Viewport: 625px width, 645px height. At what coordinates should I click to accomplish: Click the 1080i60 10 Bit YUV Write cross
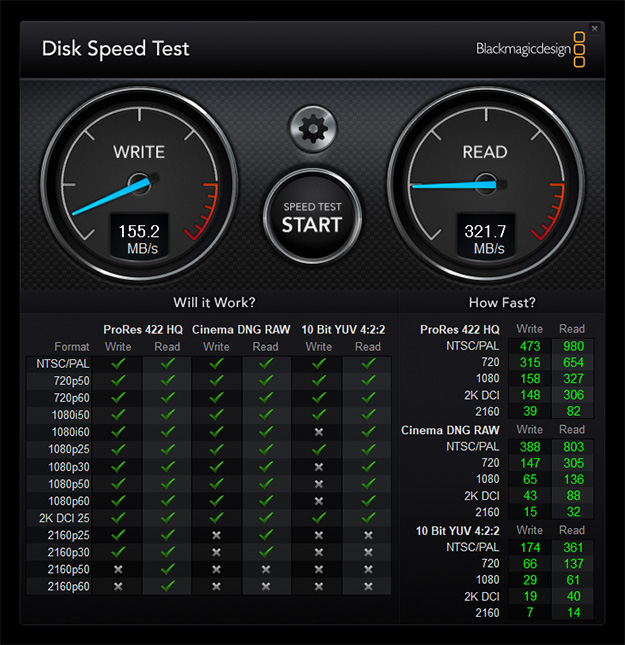point(319,432)
